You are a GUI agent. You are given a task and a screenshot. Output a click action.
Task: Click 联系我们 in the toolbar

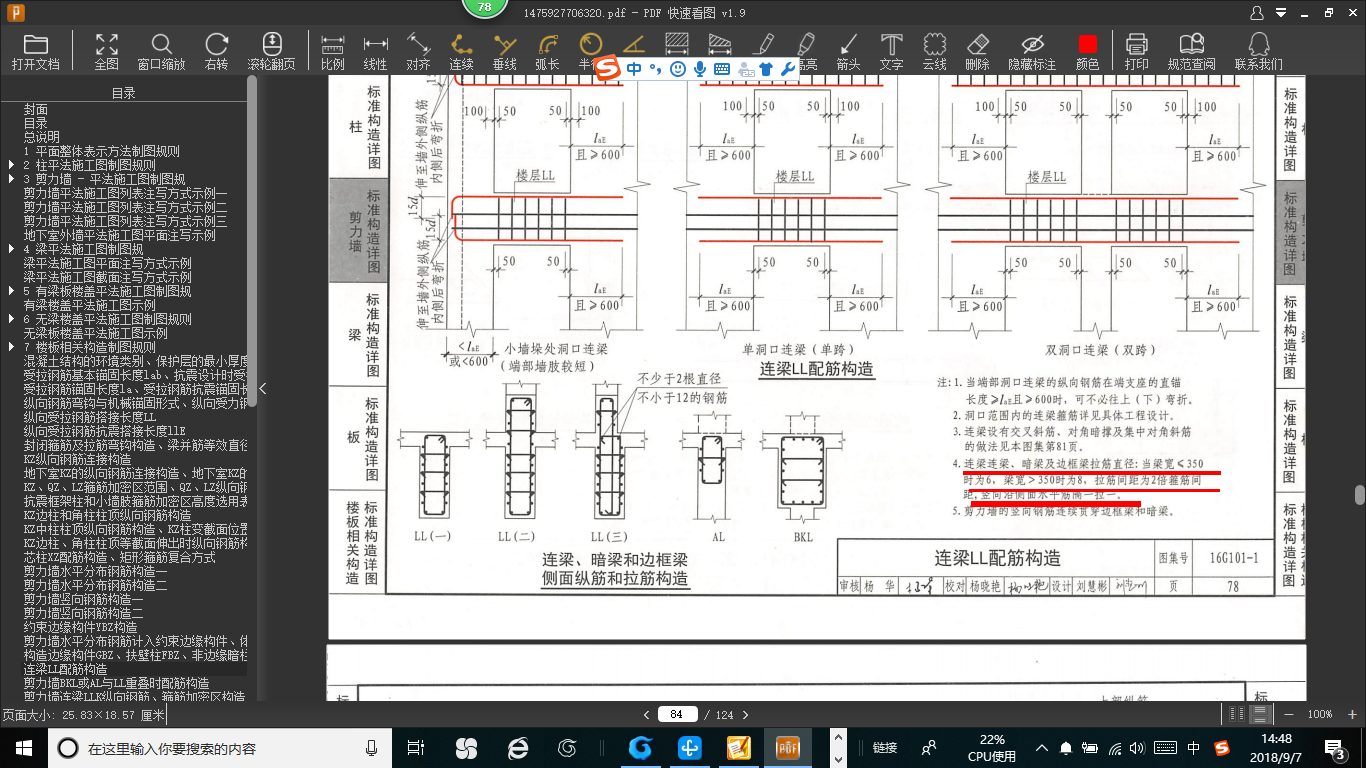point(1257,47)
